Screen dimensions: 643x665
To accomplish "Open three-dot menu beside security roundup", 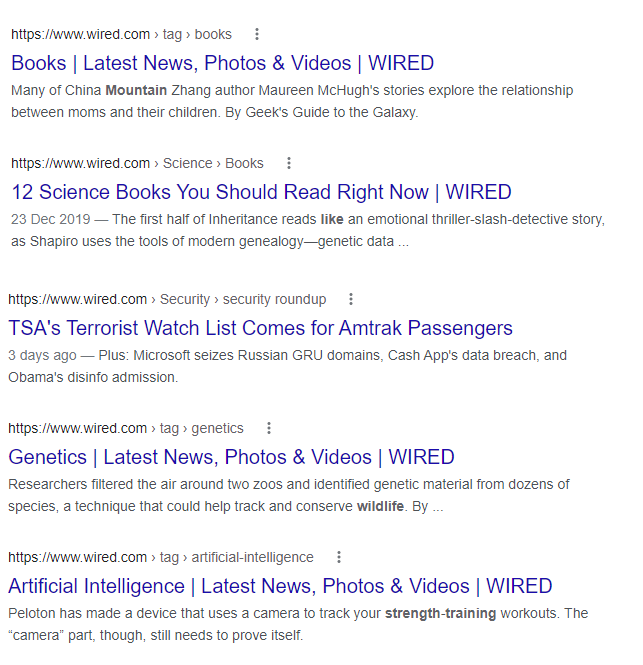I will point(351,299).
